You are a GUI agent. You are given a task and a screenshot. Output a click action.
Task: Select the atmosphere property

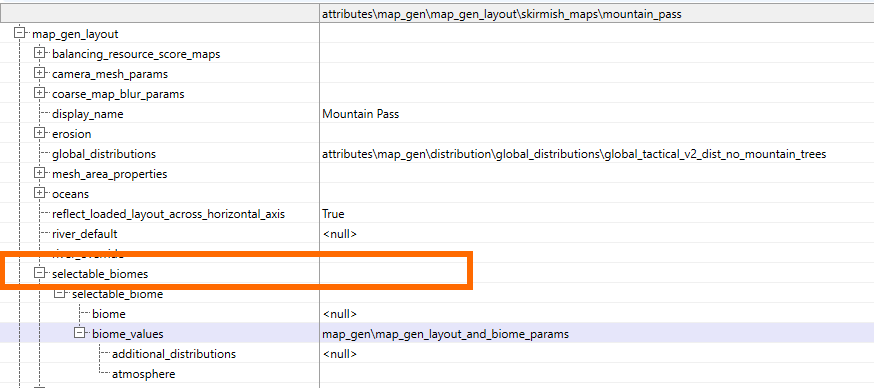pyautogui.click(x=143, y=374)
